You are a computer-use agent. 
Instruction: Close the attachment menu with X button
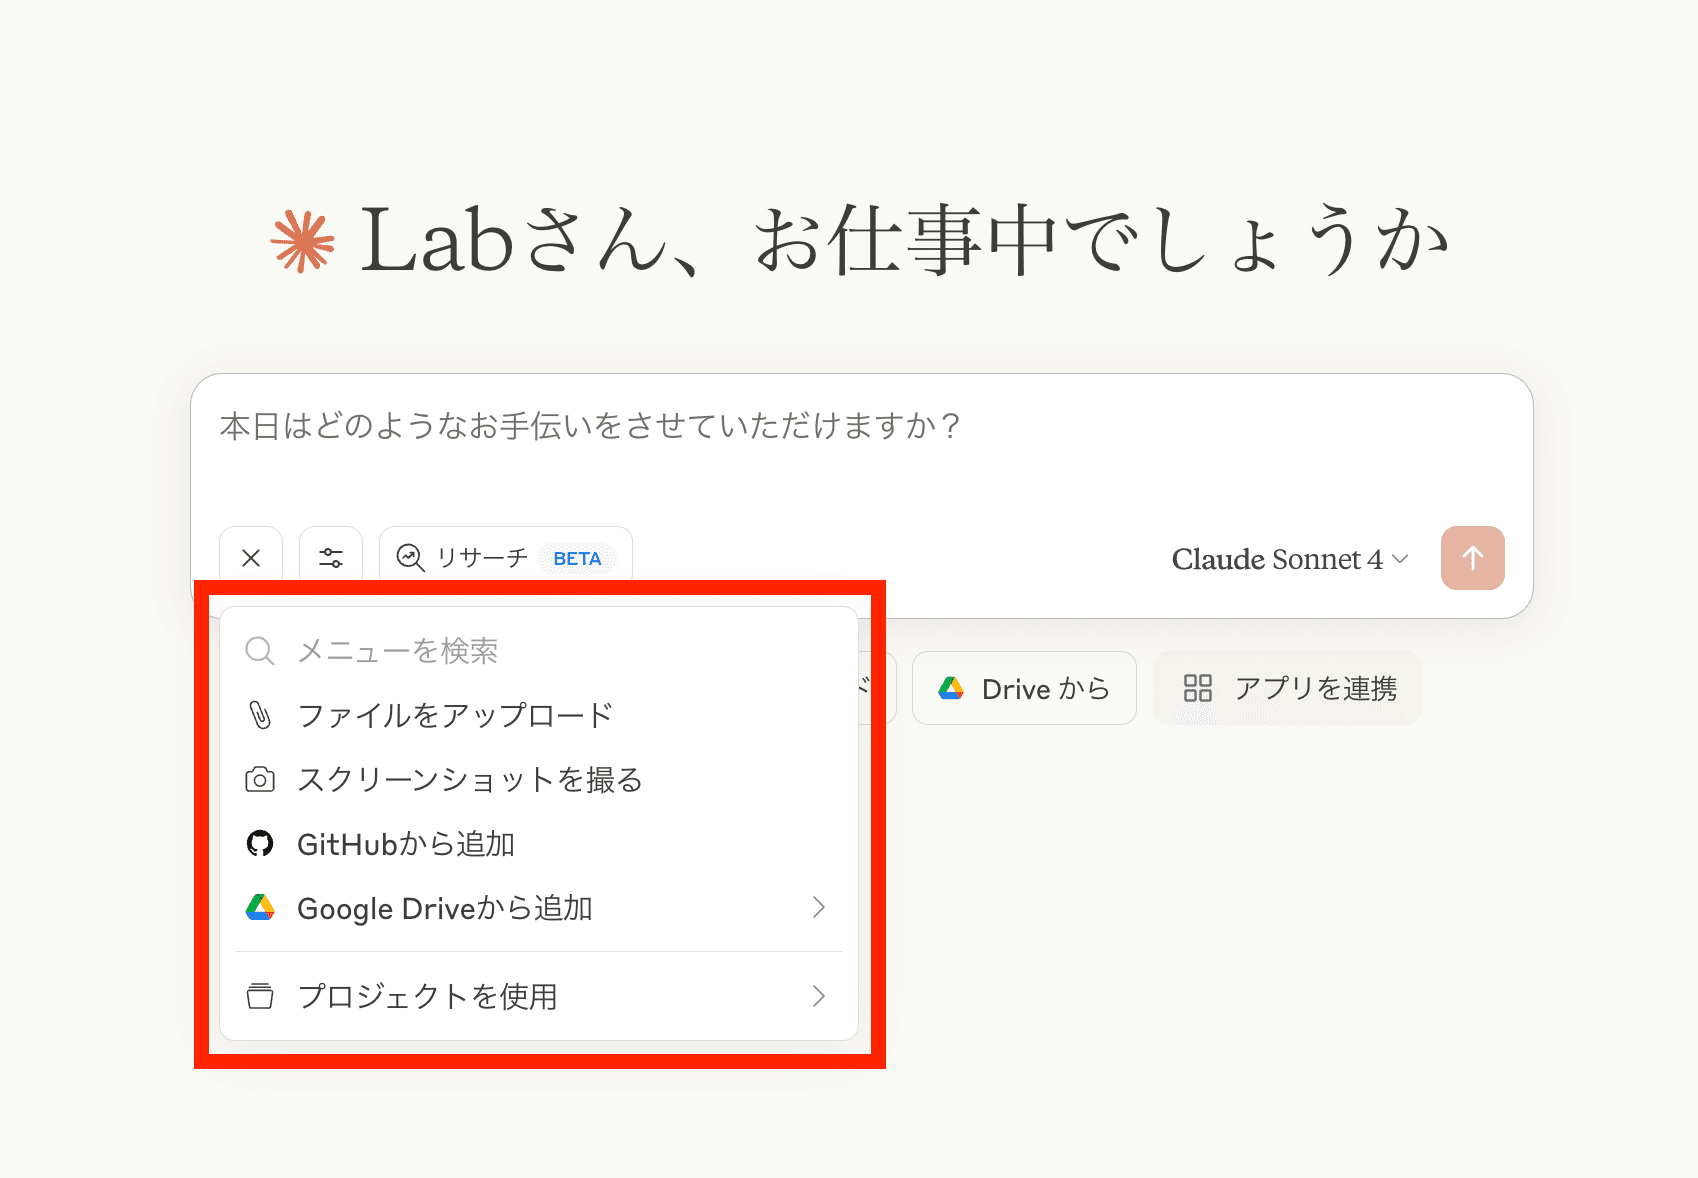251,558
